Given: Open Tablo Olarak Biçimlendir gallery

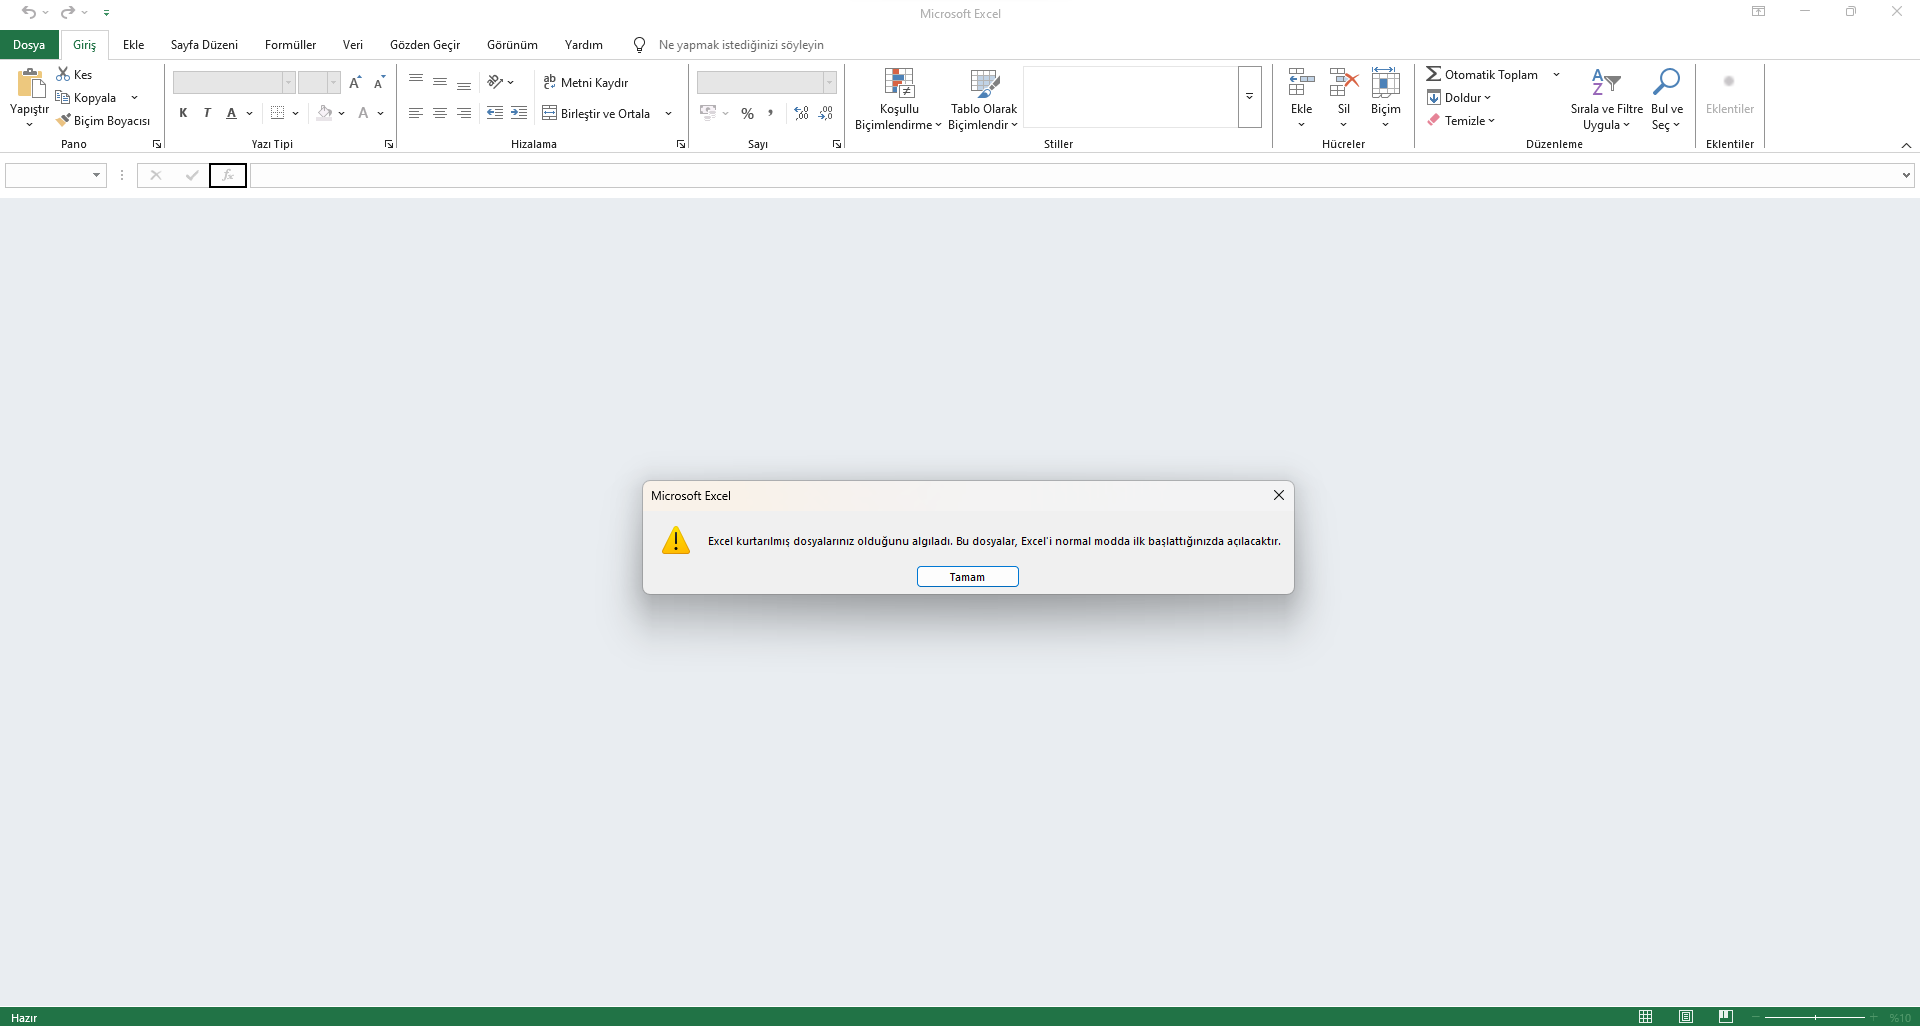Looking at the screenshot, I should pyautogui.click(x=983, y=99).
